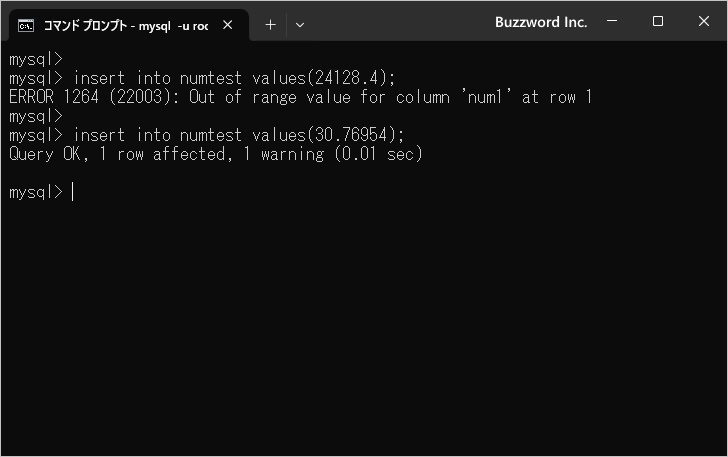Click the Buzzword Inc. title bar text
728x457 pixels.
coord(541,22)
